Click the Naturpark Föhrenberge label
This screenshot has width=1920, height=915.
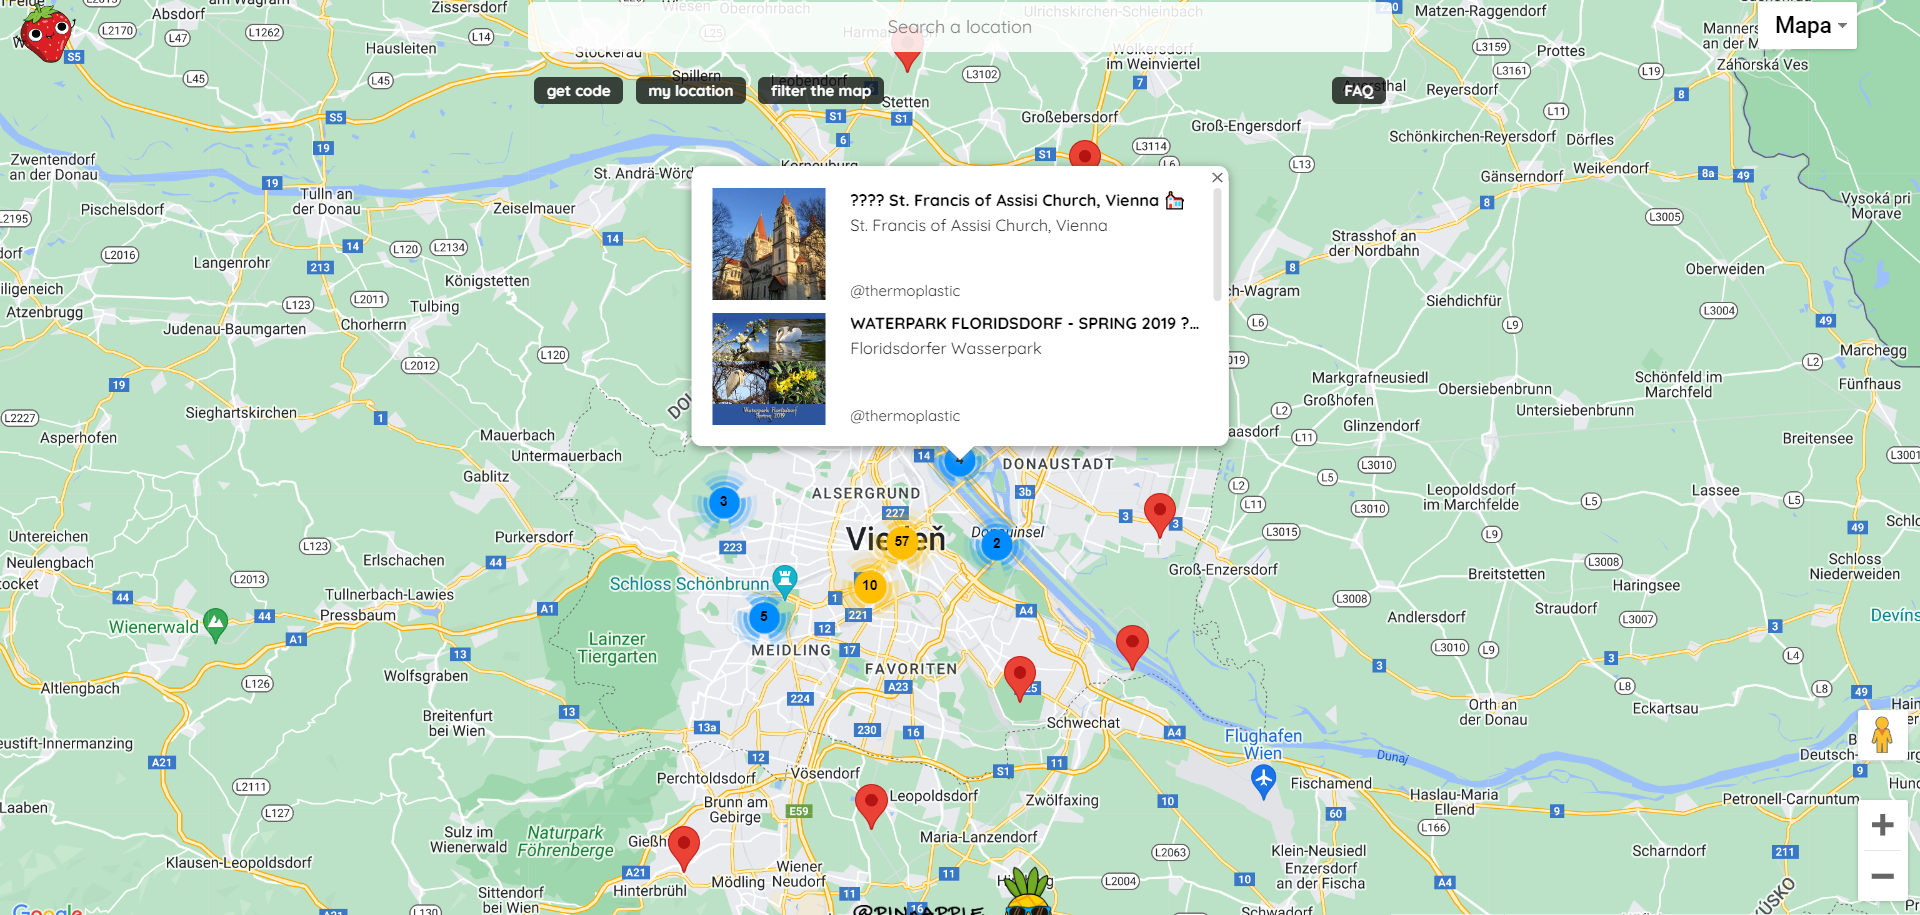(565, 841)
